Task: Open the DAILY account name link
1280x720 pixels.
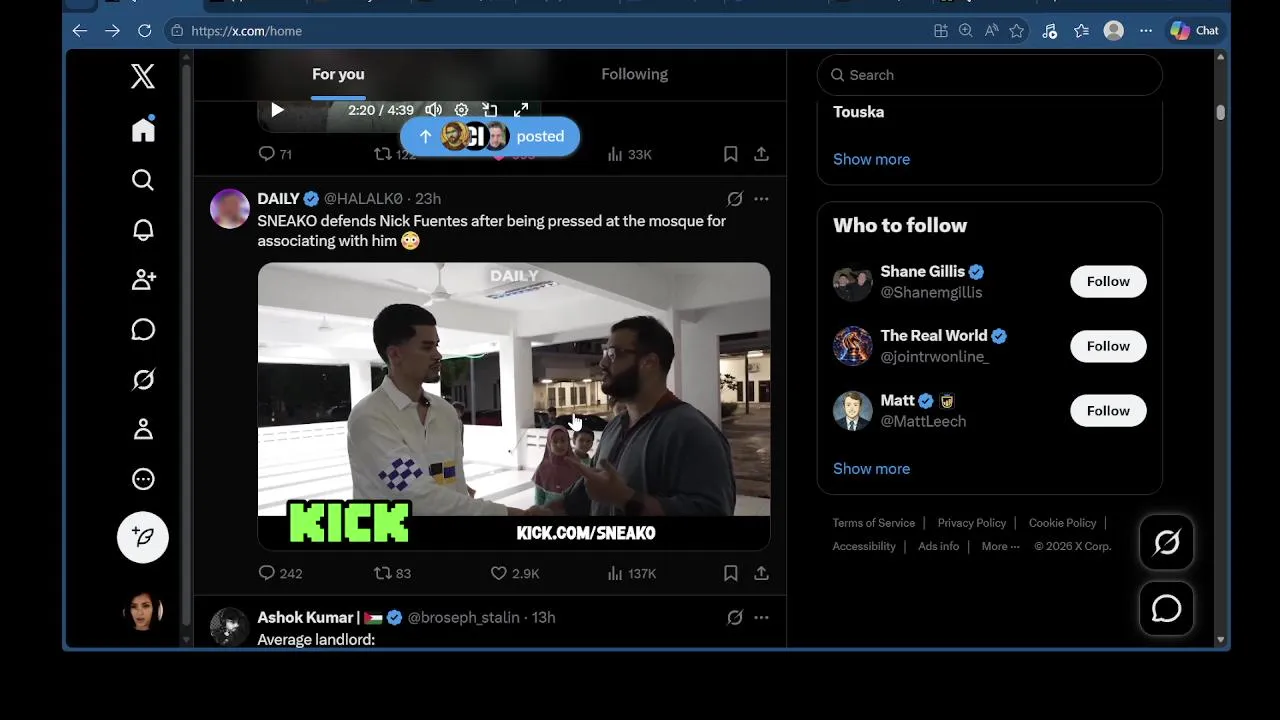Action: click(278, 198)
